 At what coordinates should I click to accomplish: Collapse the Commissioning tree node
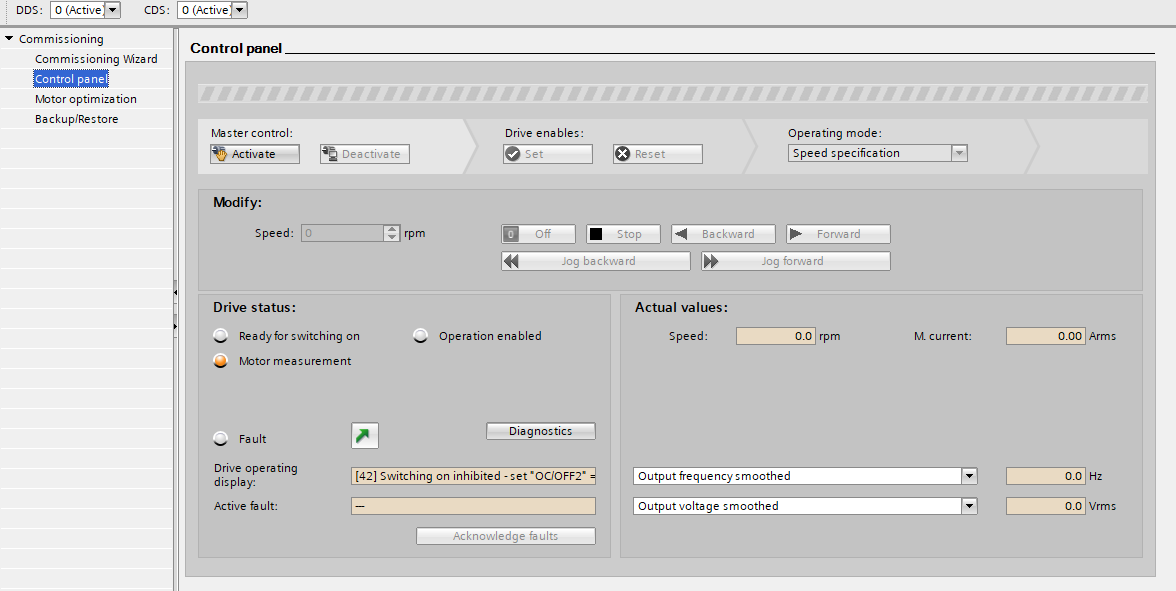coord(9,39)
